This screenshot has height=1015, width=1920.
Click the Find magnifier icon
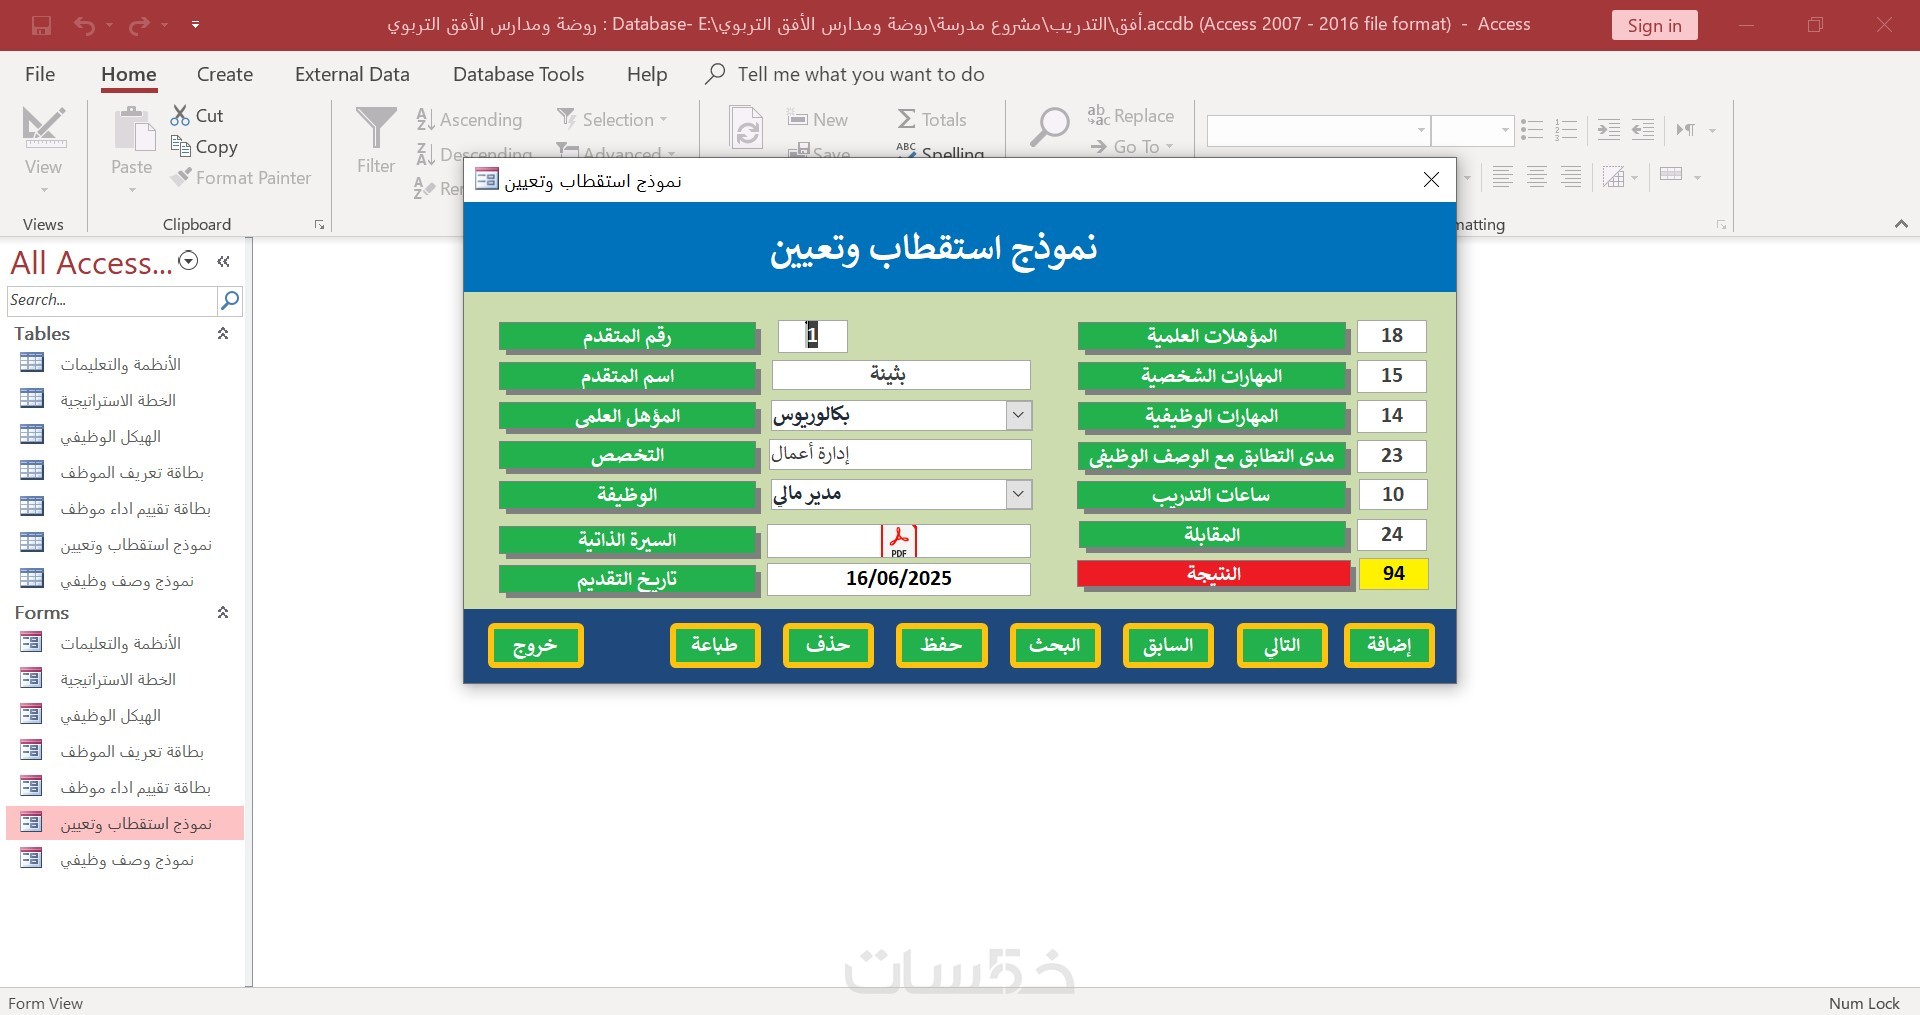(x=1050, y=128)
